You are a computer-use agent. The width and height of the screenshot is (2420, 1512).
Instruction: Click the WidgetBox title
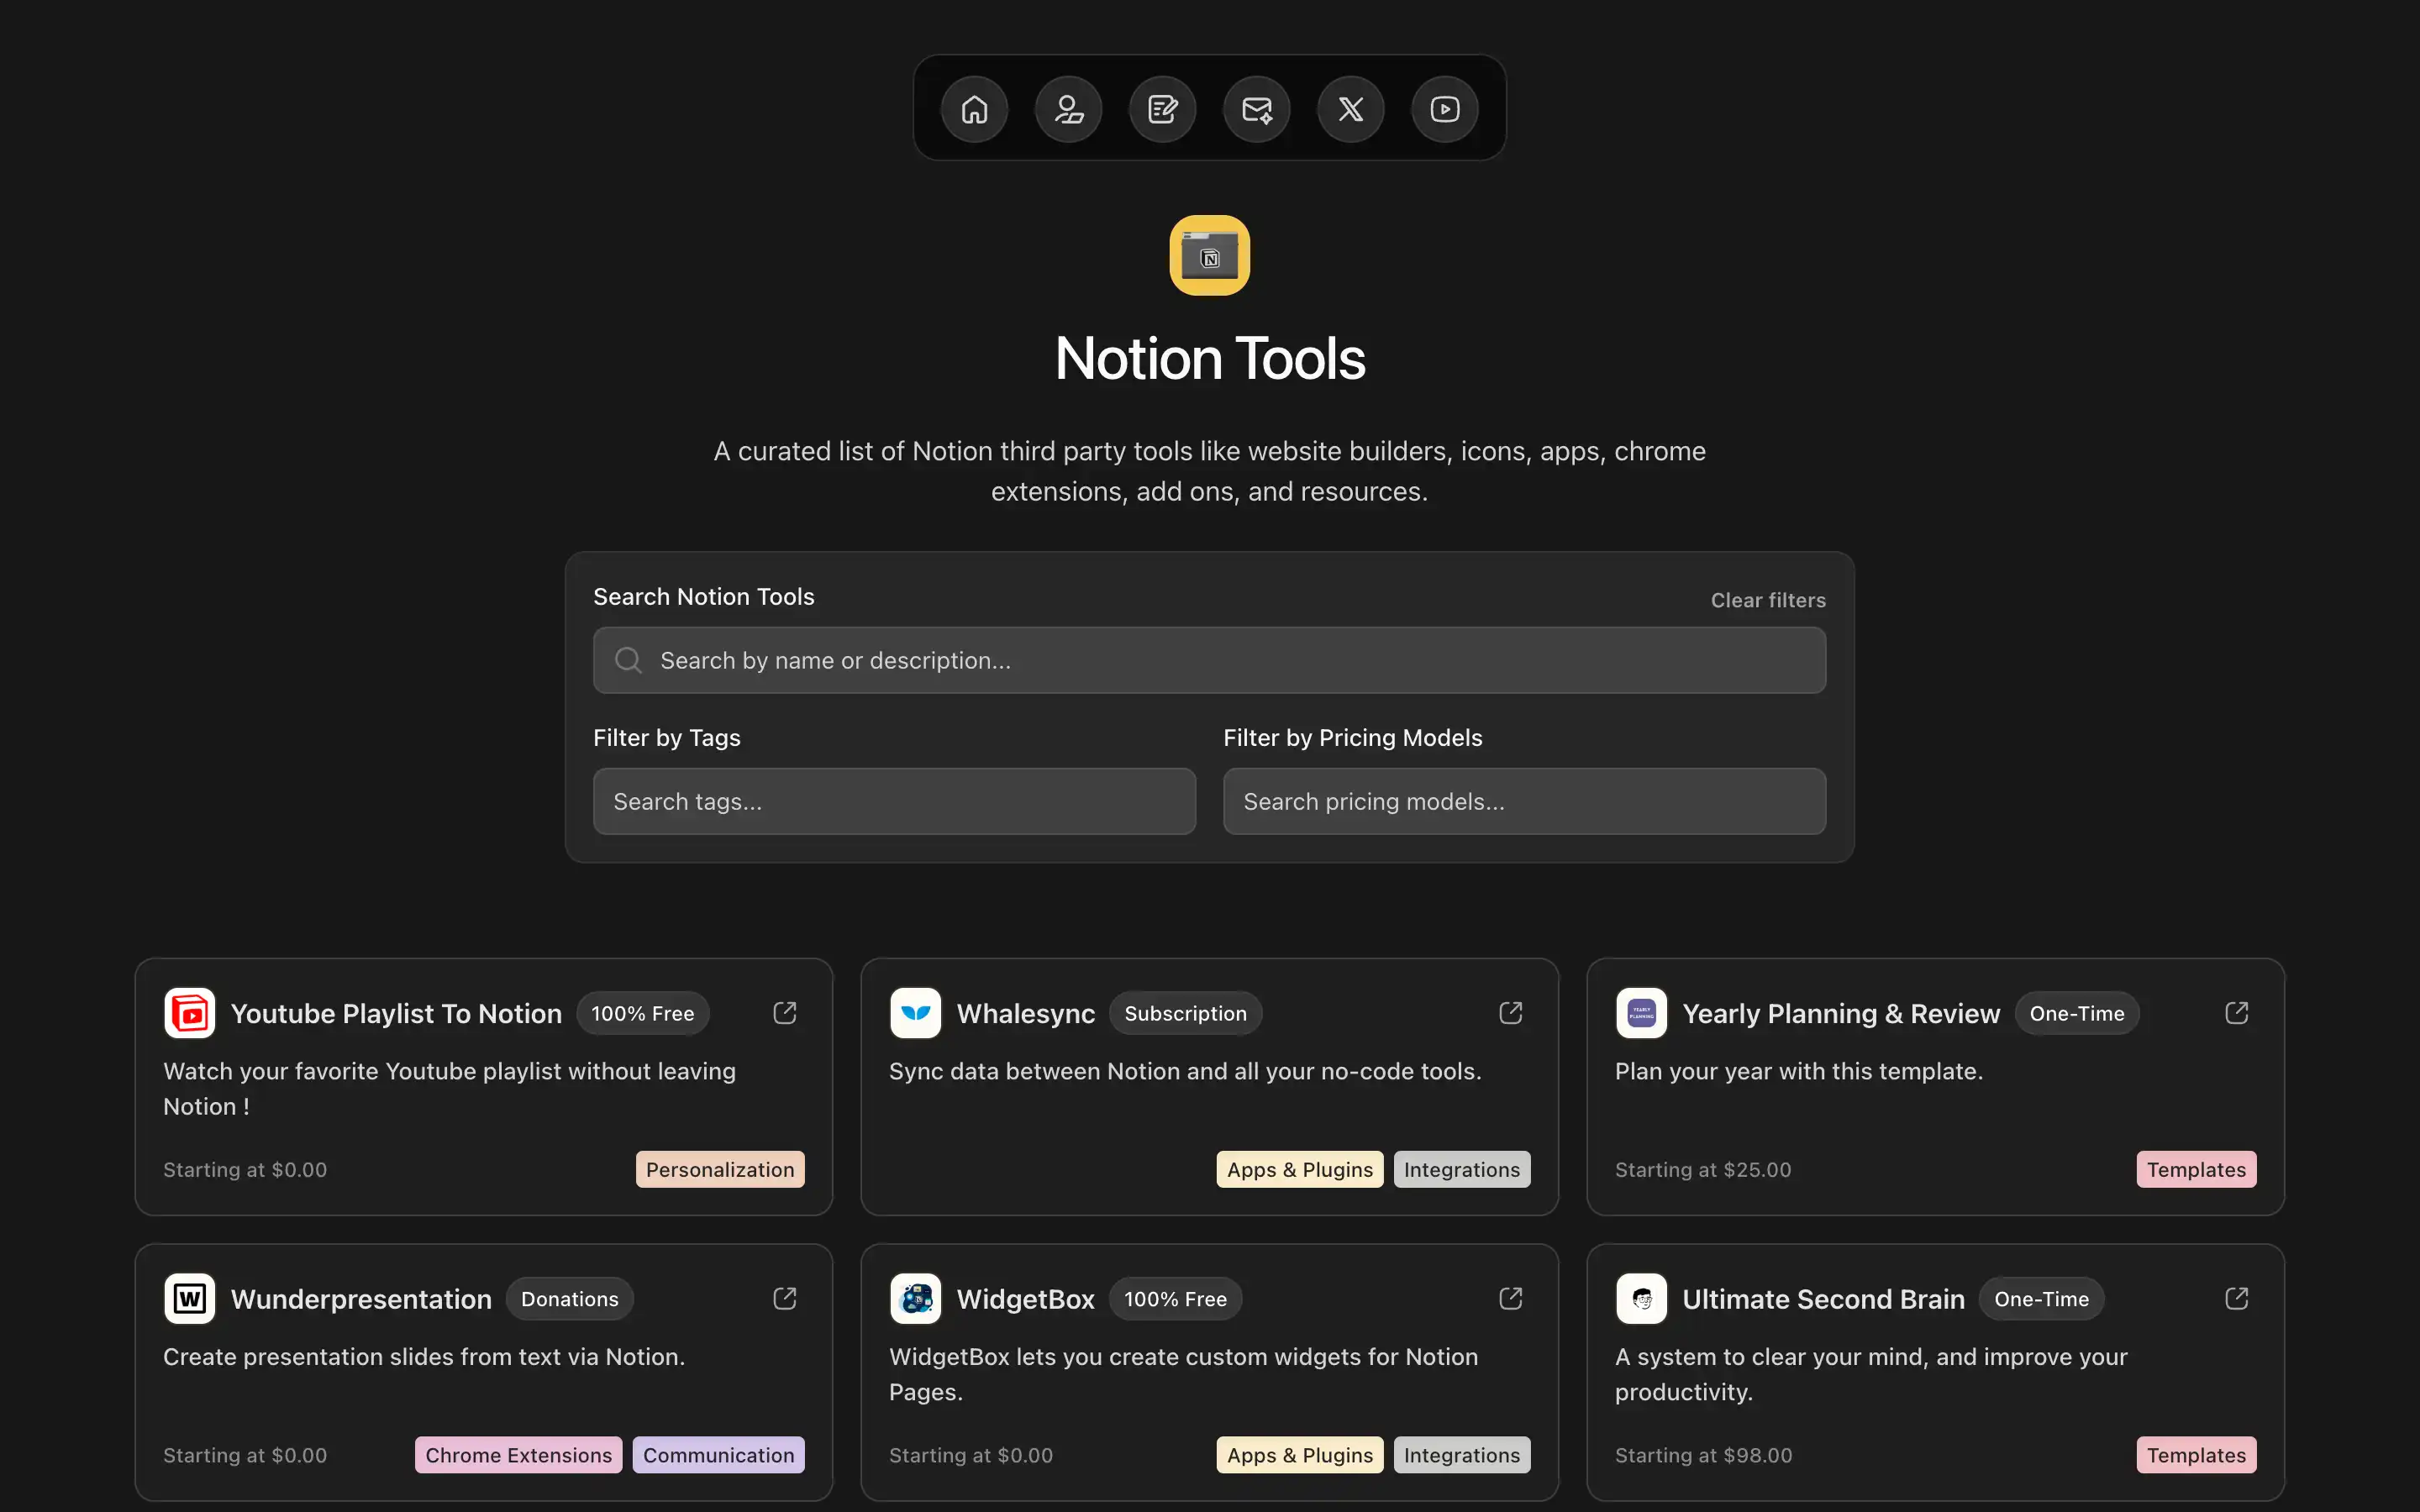pyautogui.click(x=1025, y=1298)
